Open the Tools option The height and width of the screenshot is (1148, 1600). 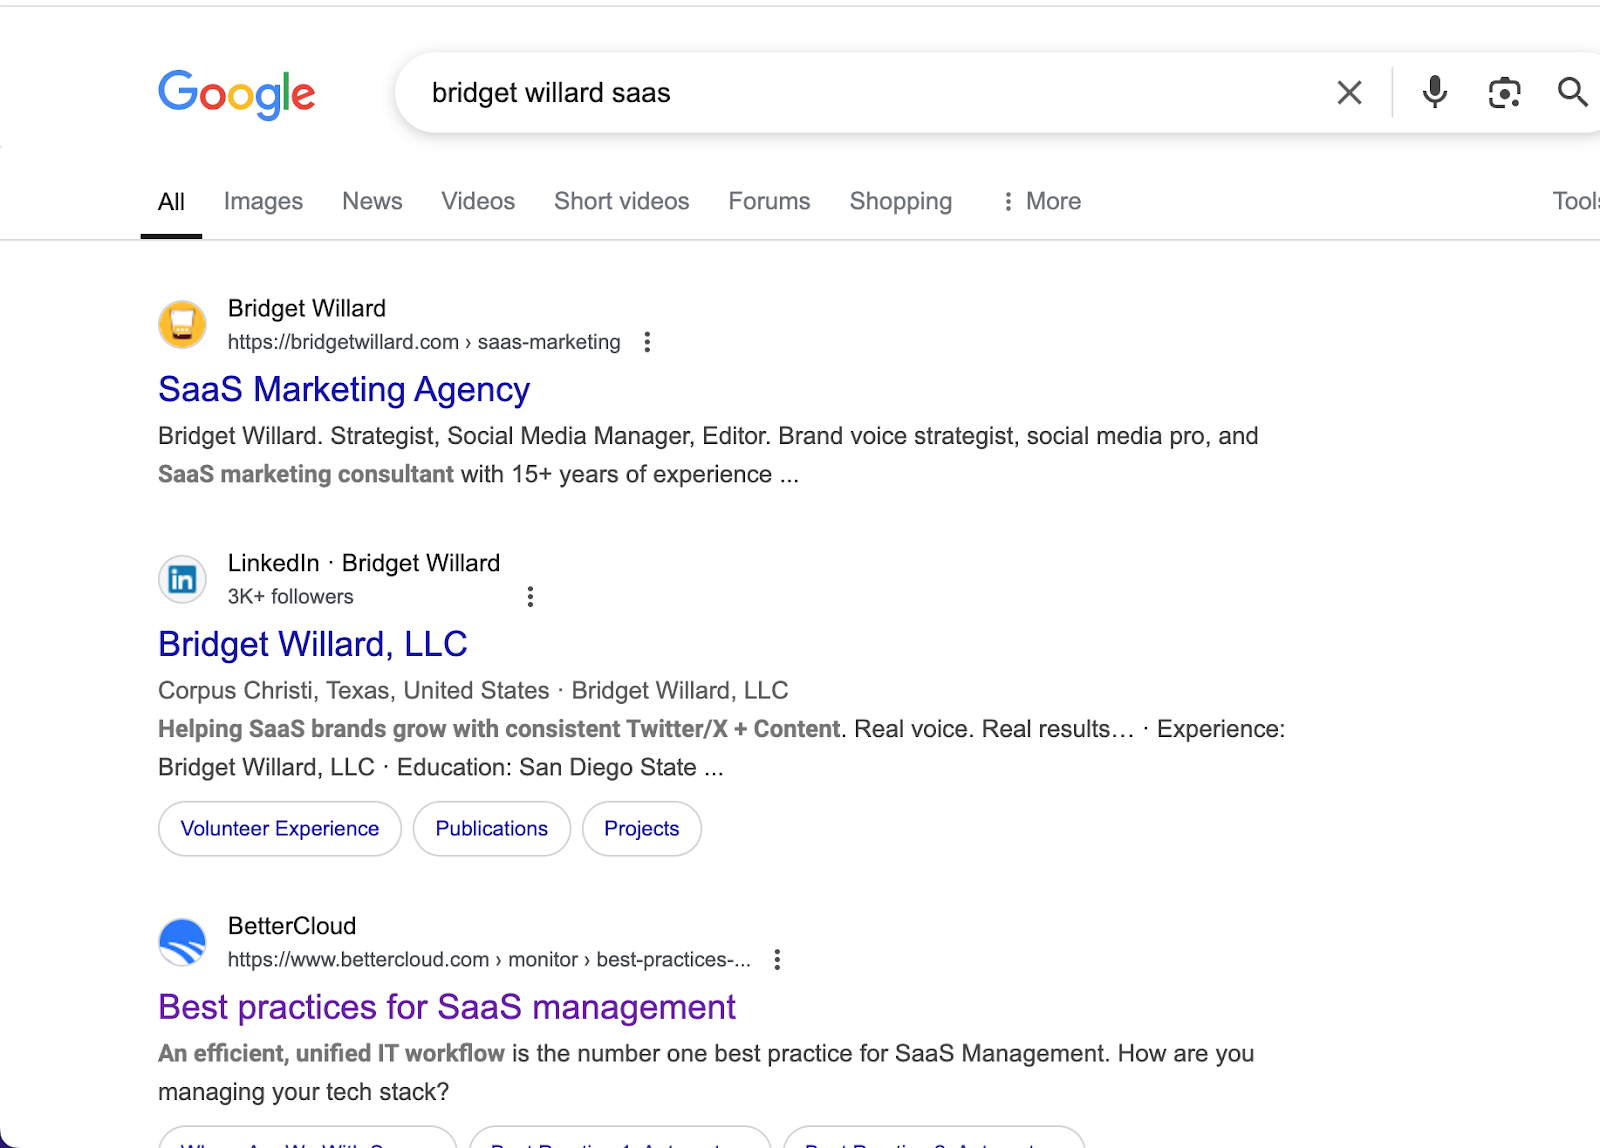pos(1576,202)
